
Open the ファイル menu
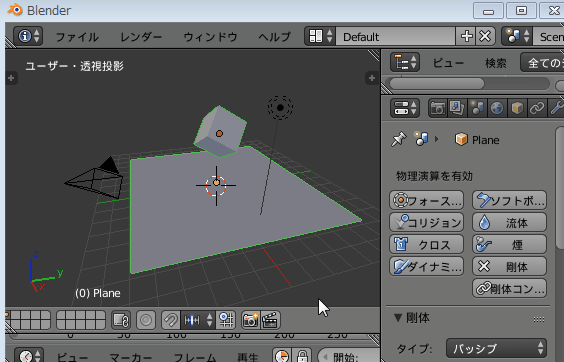click(77, 37)
